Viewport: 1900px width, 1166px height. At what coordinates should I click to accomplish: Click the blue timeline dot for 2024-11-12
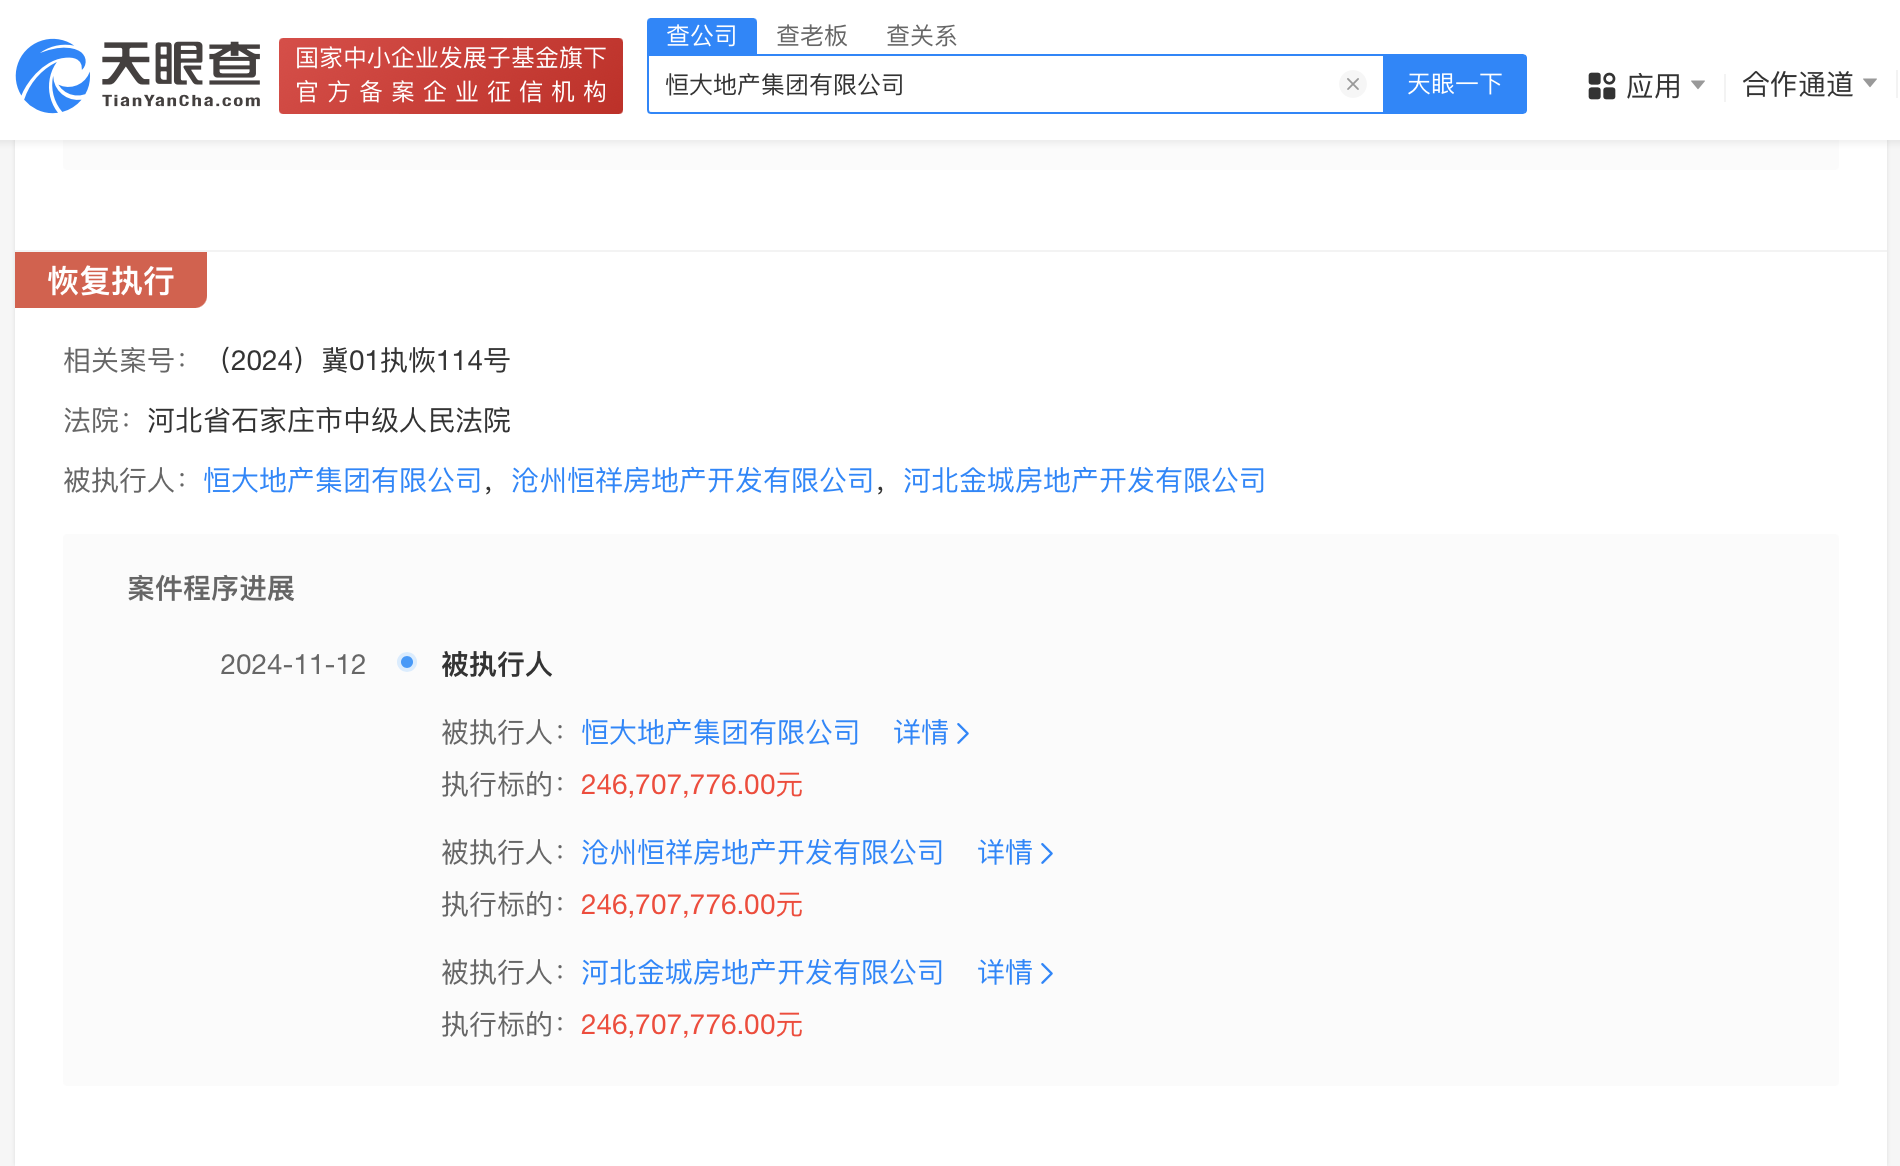(x=407, y=662)
